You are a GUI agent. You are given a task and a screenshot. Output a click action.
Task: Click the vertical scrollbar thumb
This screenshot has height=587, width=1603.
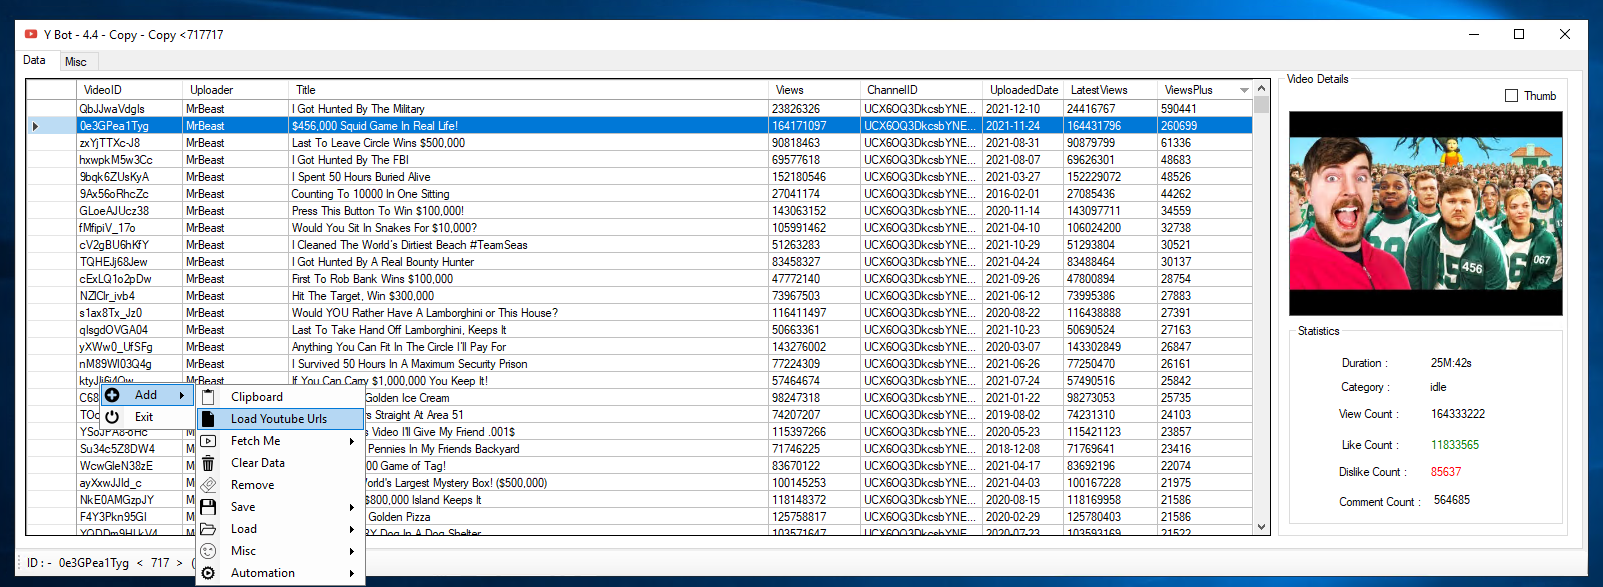click(1261, 105)
